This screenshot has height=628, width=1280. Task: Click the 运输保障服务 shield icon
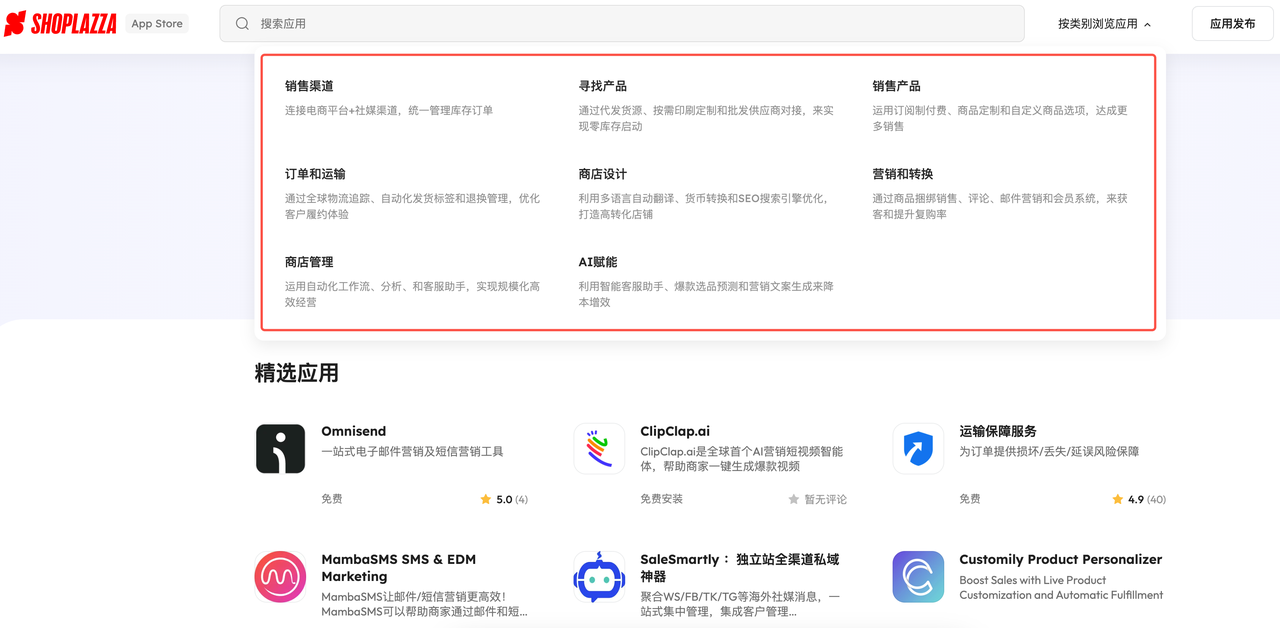[x=918, y=448]
